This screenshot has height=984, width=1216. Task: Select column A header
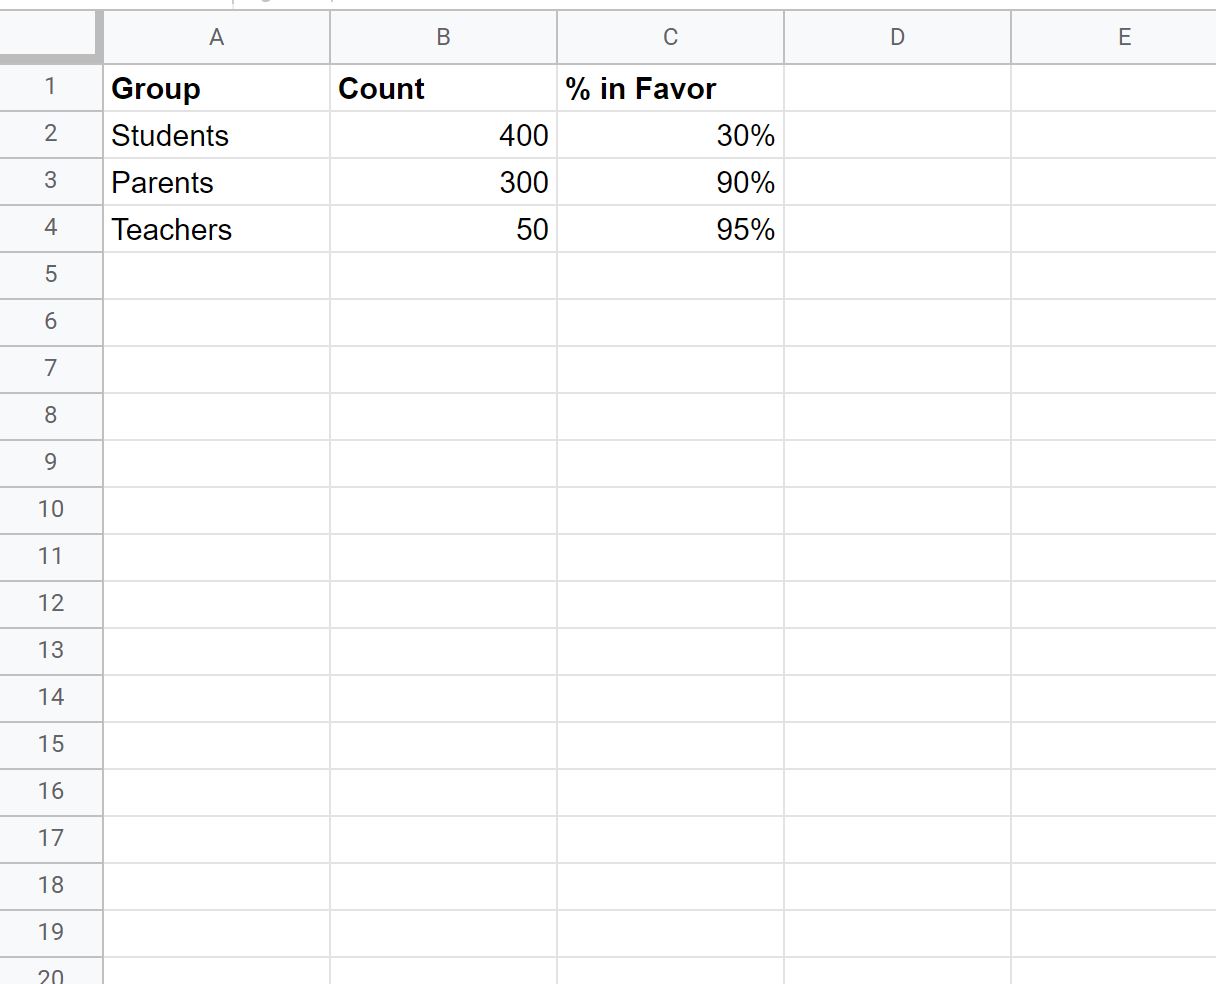pos(216,37)
